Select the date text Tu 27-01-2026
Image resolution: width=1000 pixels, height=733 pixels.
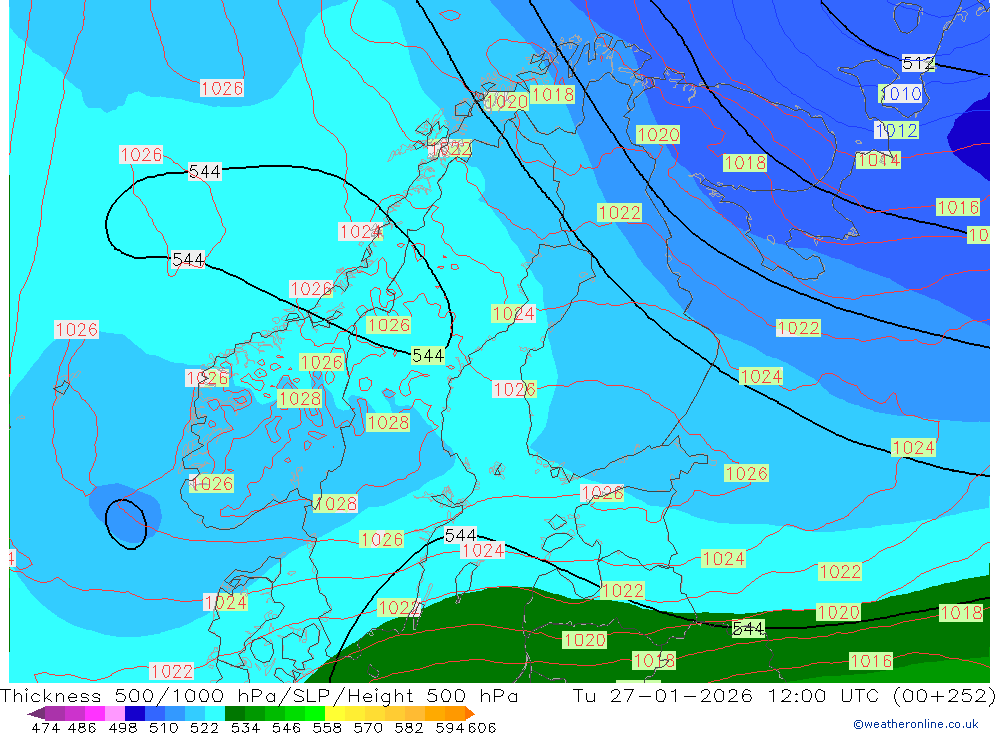[663, 695]
